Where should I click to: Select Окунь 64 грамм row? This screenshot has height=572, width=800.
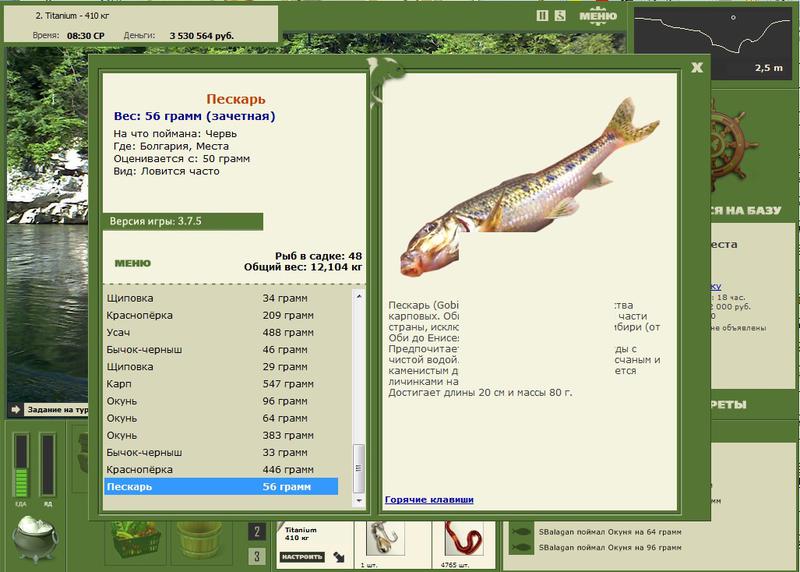coord(221,418)
